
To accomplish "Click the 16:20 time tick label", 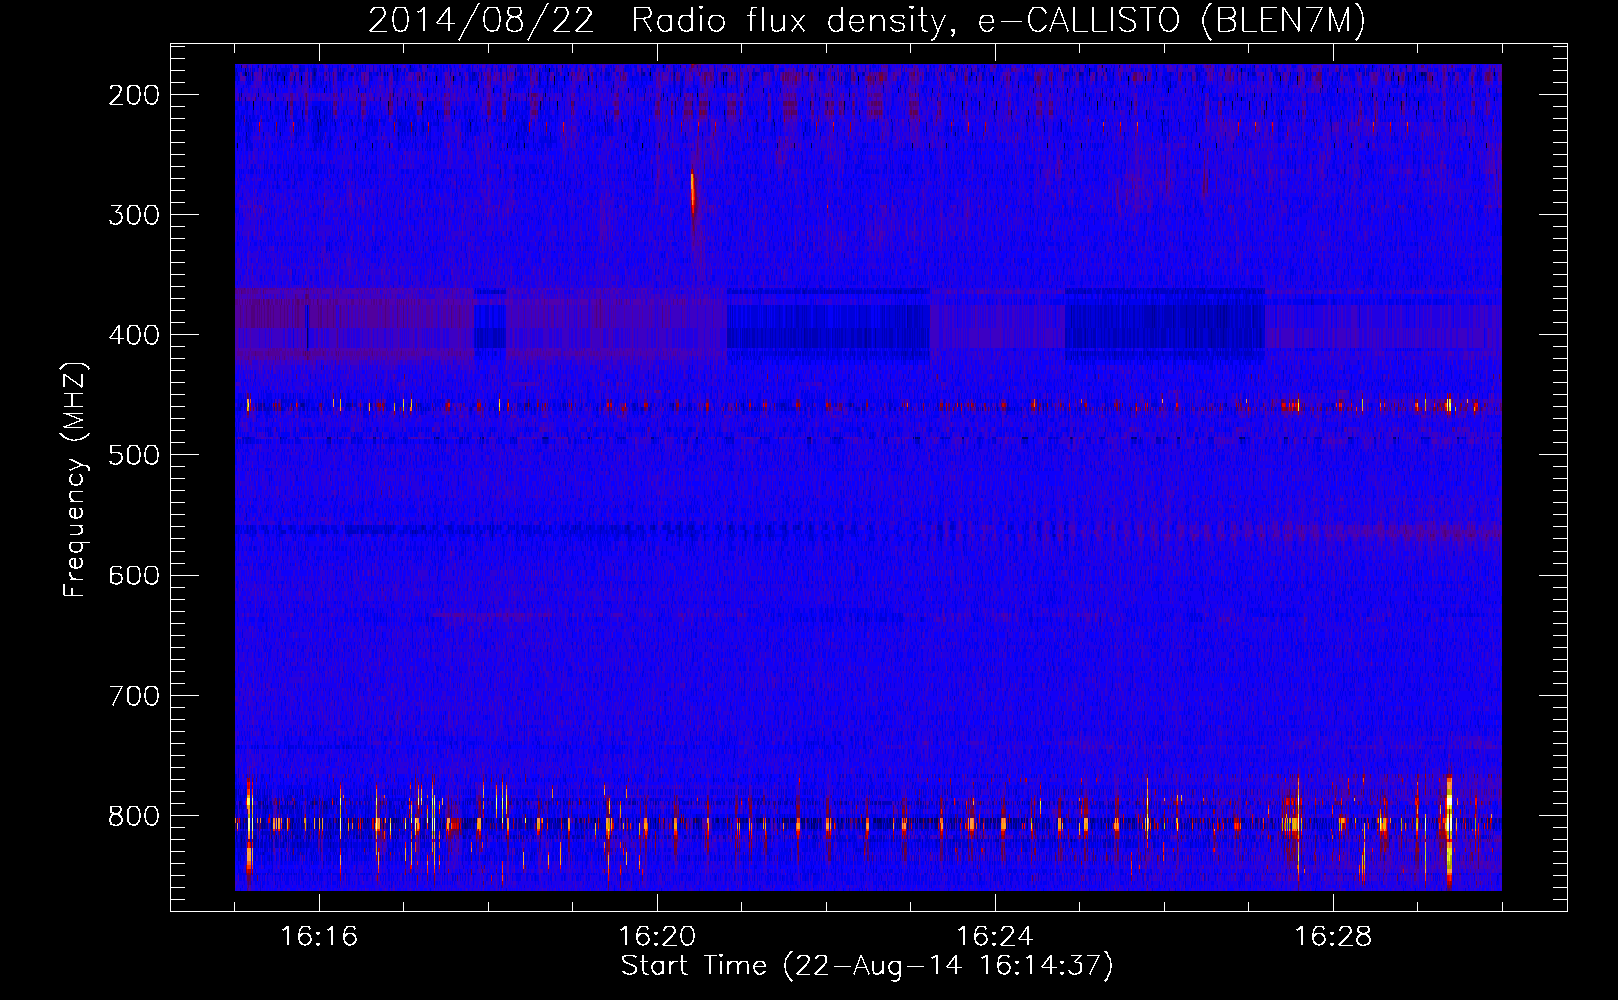I will tap(657, 936).
